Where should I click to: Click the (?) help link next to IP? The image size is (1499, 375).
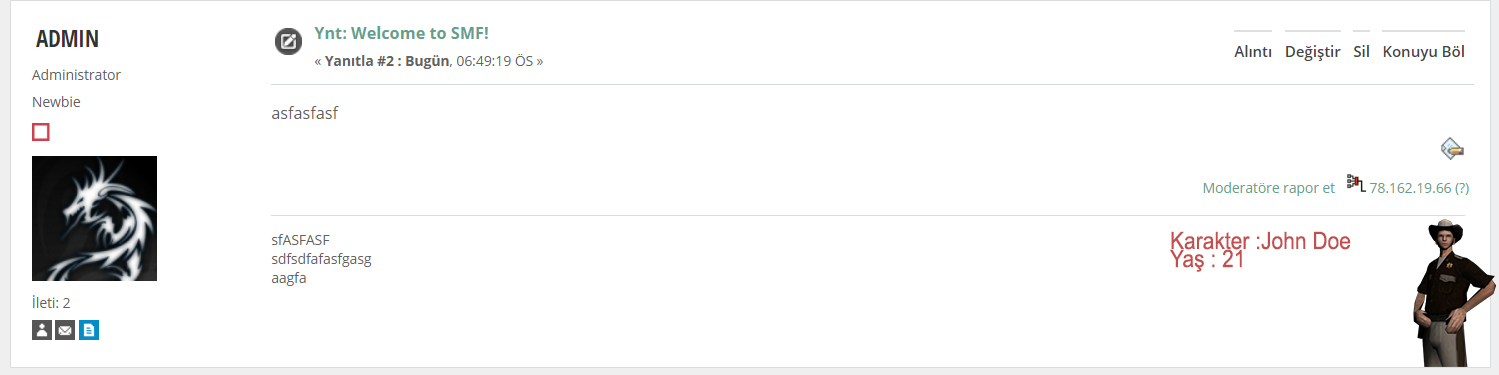(1462, 187)
